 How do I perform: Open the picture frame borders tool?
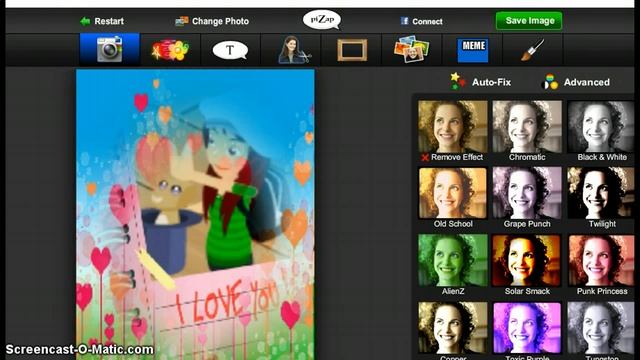coord(352,50)
